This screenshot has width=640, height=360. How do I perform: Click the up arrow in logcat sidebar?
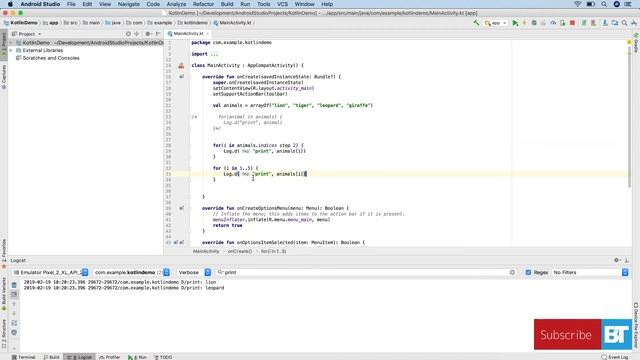coord(14,304)
